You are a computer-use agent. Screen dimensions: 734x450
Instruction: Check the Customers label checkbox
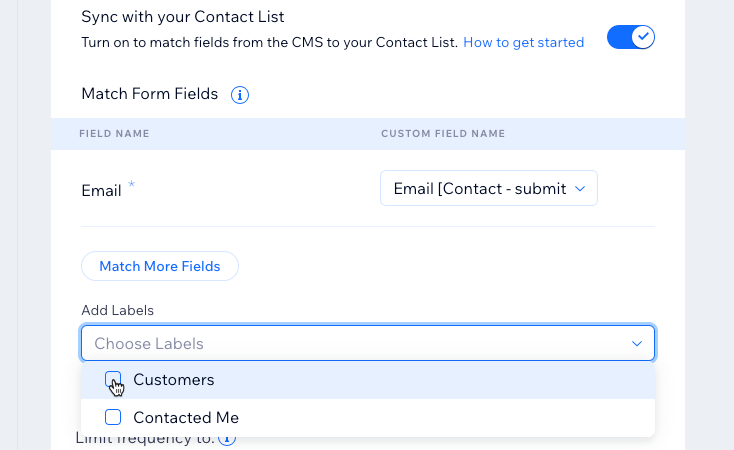pos(113,379)
